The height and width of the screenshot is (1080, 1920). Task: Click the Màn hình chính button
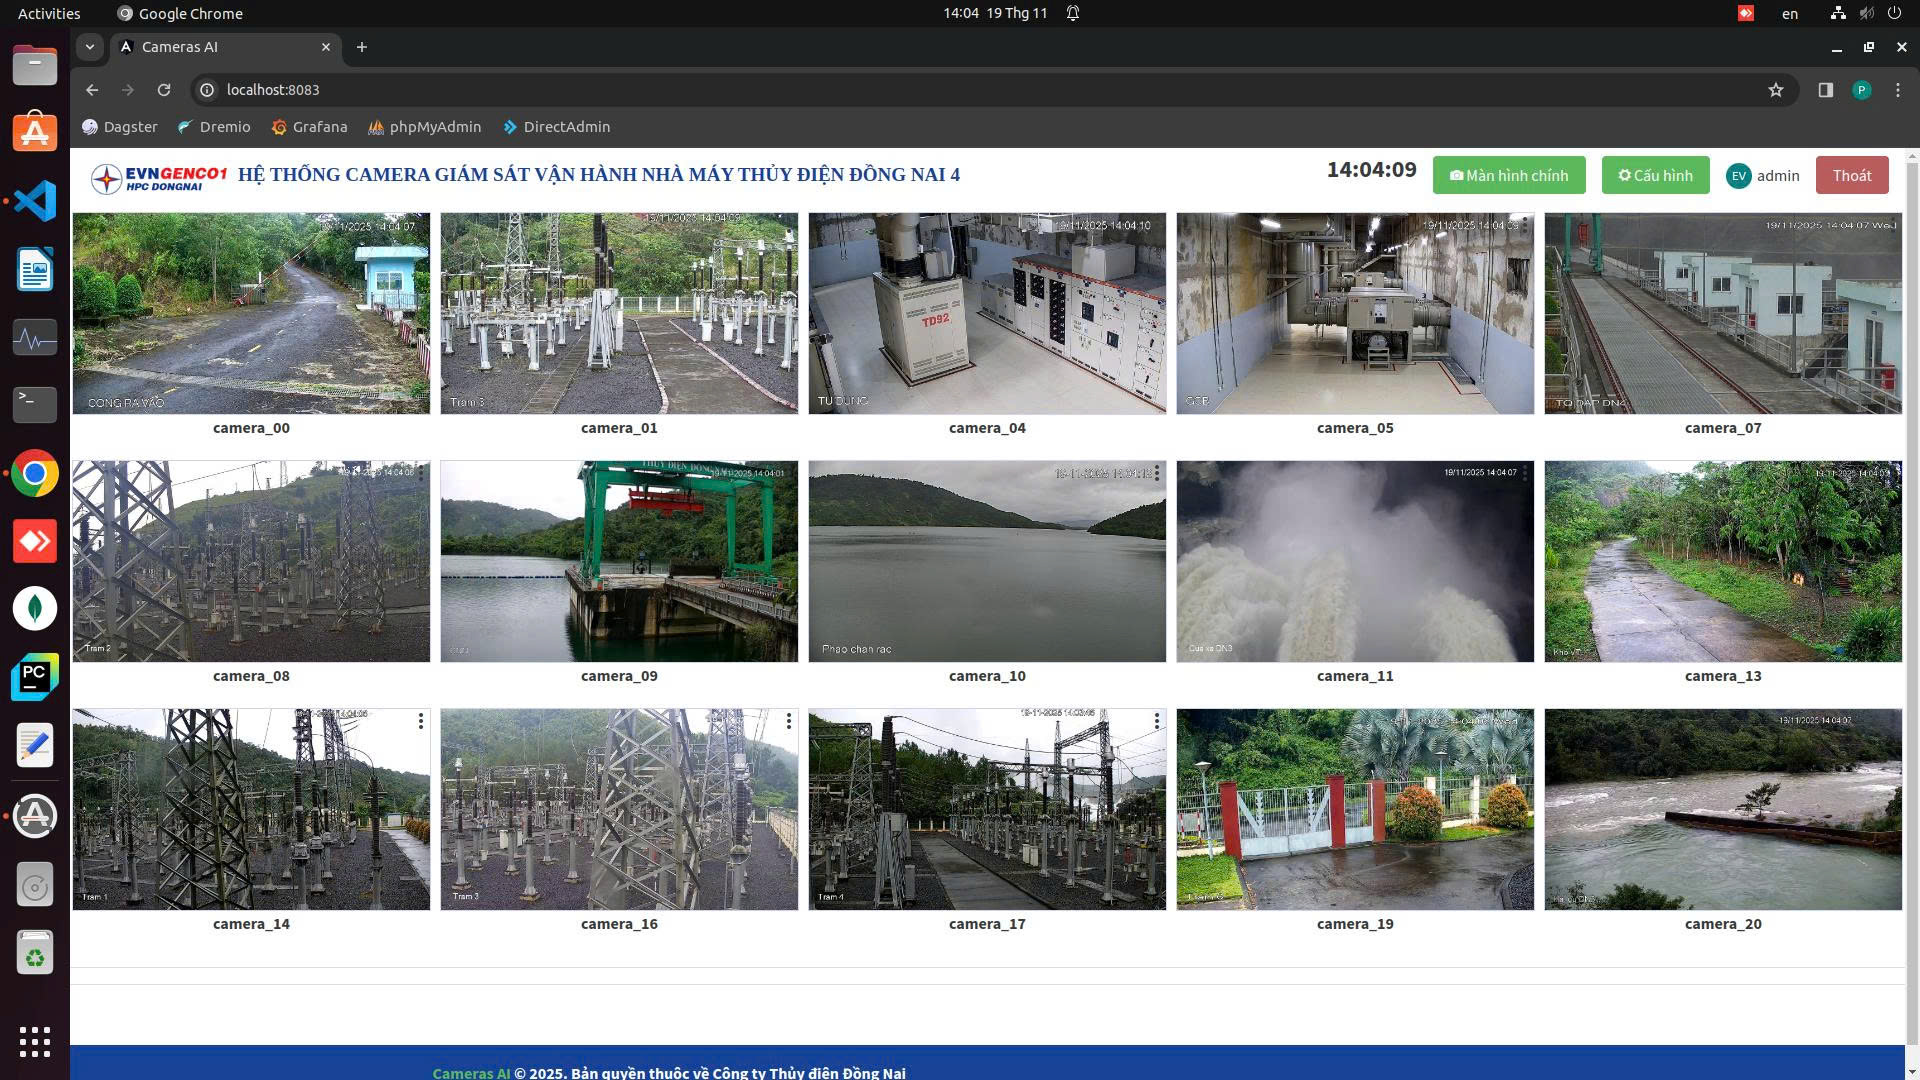coord(1508,176)
